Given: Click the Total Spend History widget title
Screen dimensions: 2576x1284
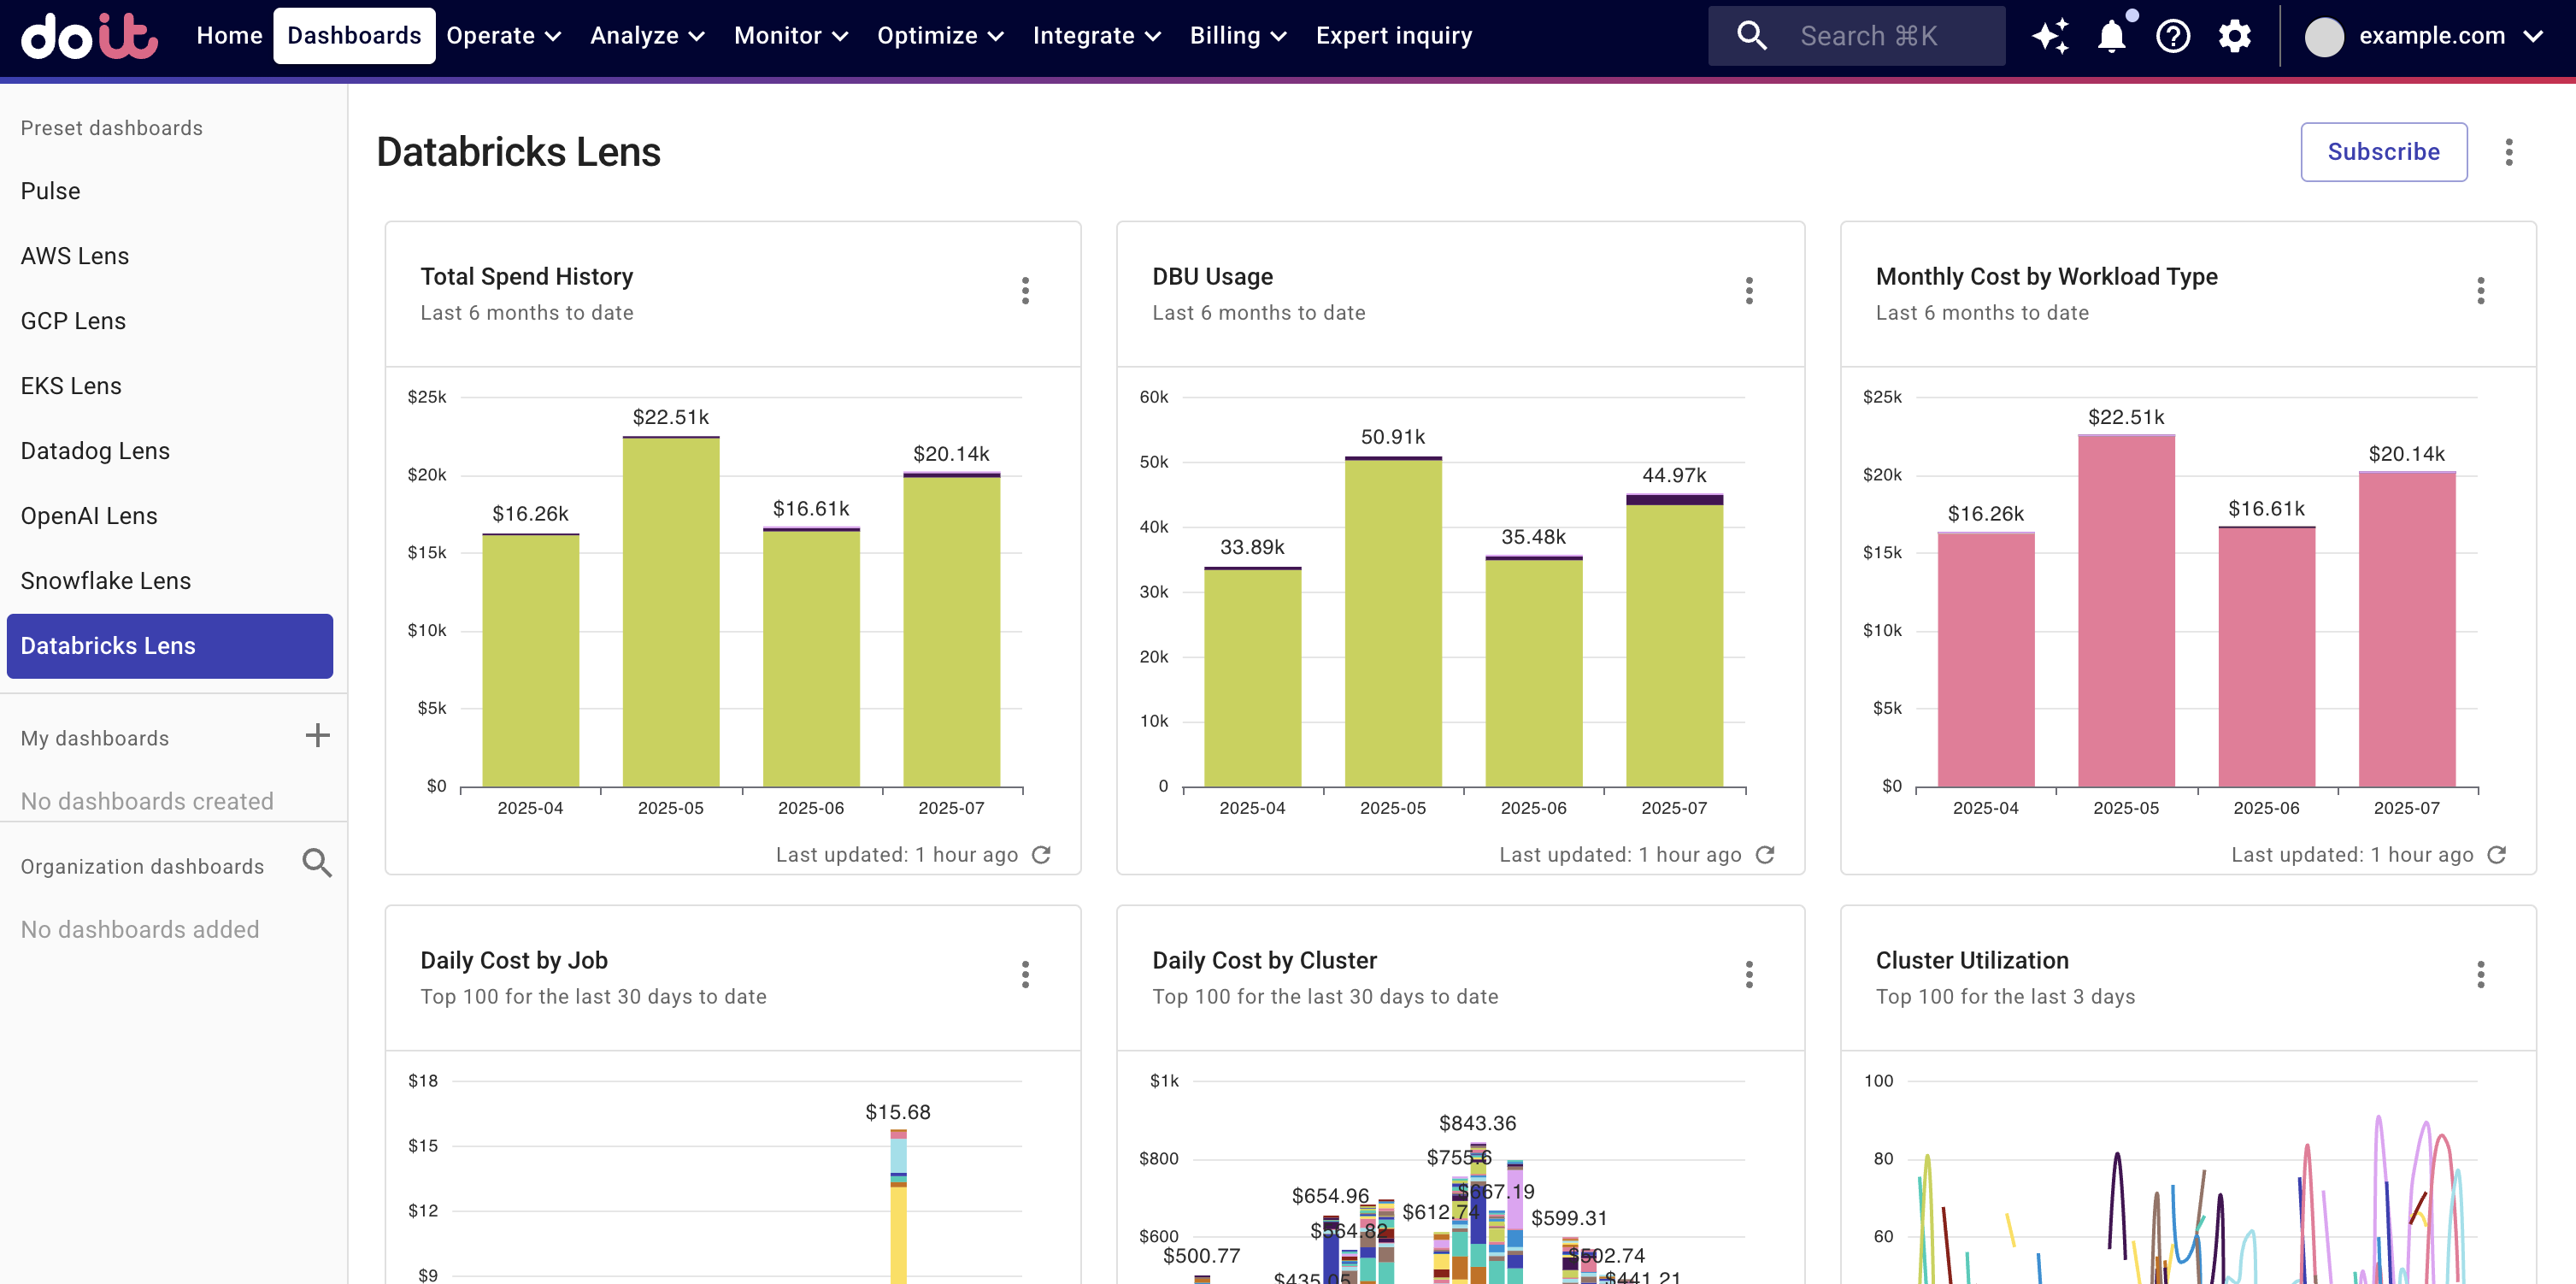Looking at the screenshot, I should (527, 276).
